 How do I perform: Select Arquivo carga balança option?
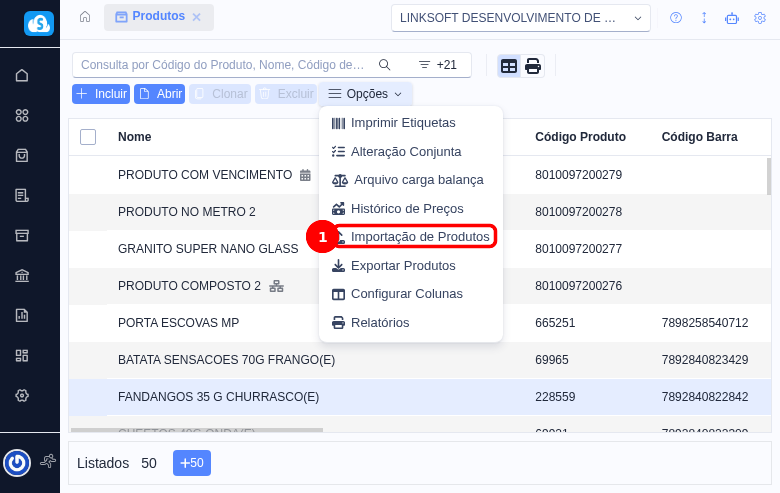pos(407,180)
